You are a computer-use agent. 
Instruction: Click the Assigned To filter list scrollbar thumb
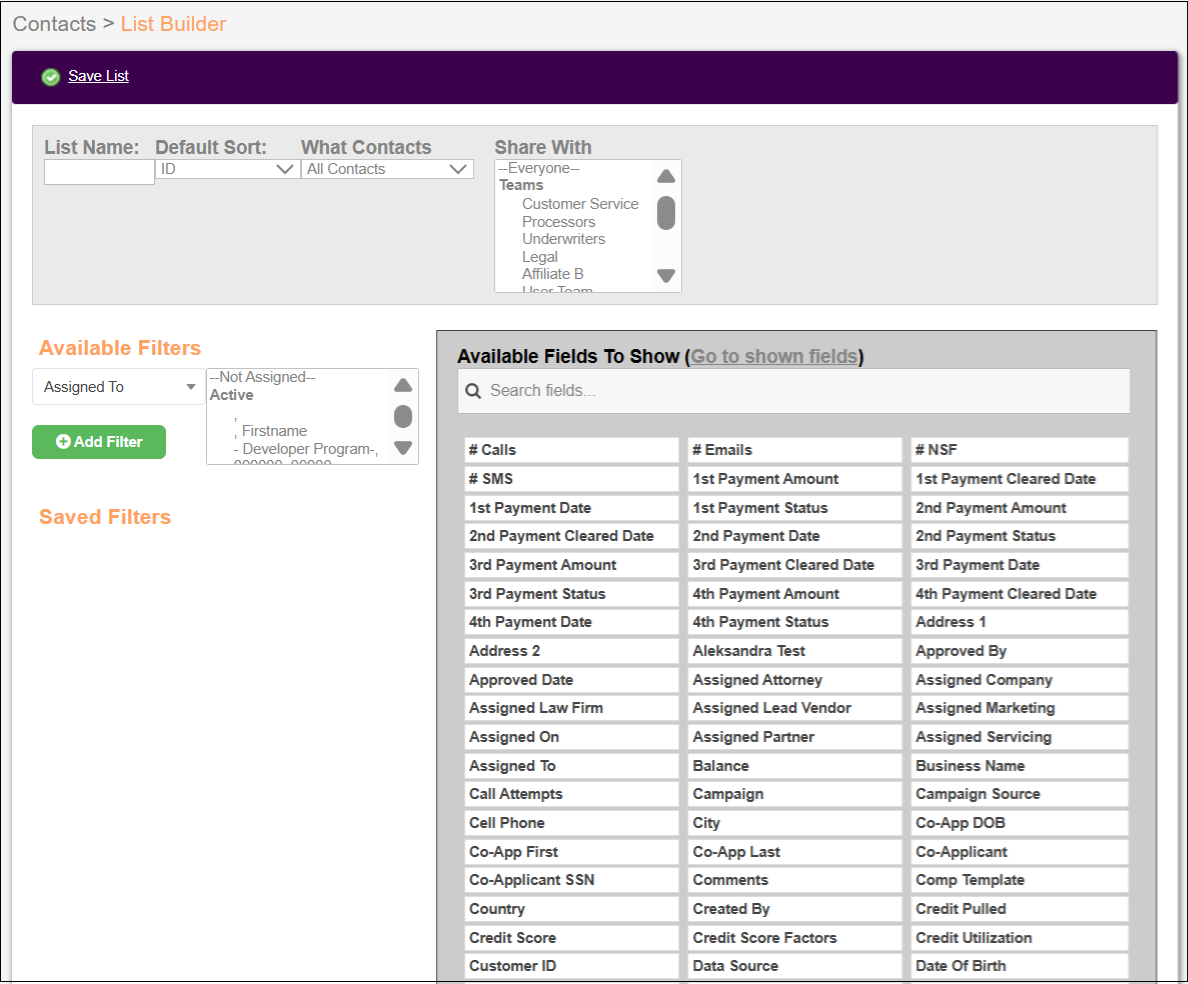point(403,416)
